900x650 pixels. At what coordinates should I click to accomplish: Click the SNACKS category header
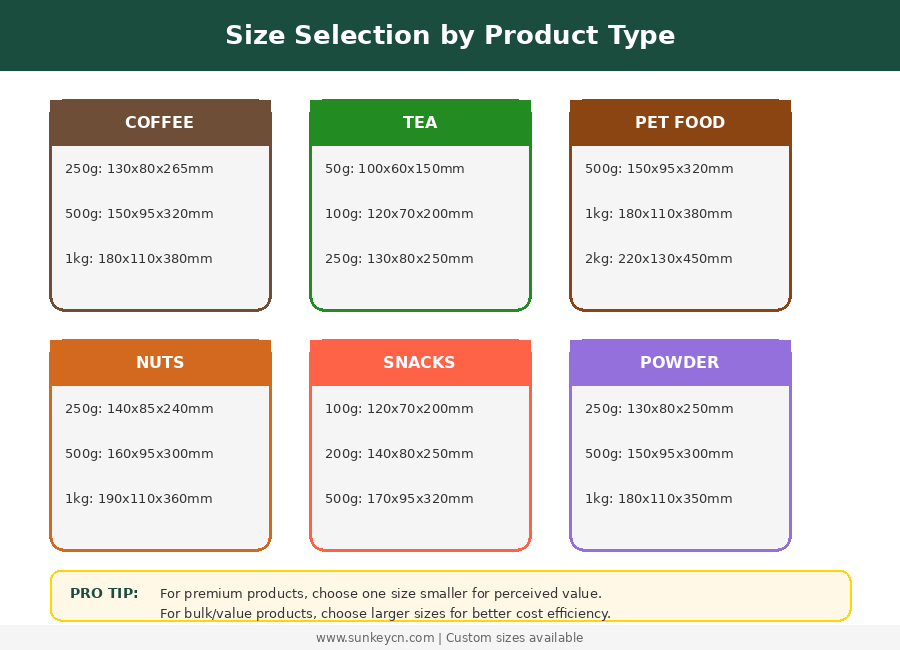tap(420, 363)
